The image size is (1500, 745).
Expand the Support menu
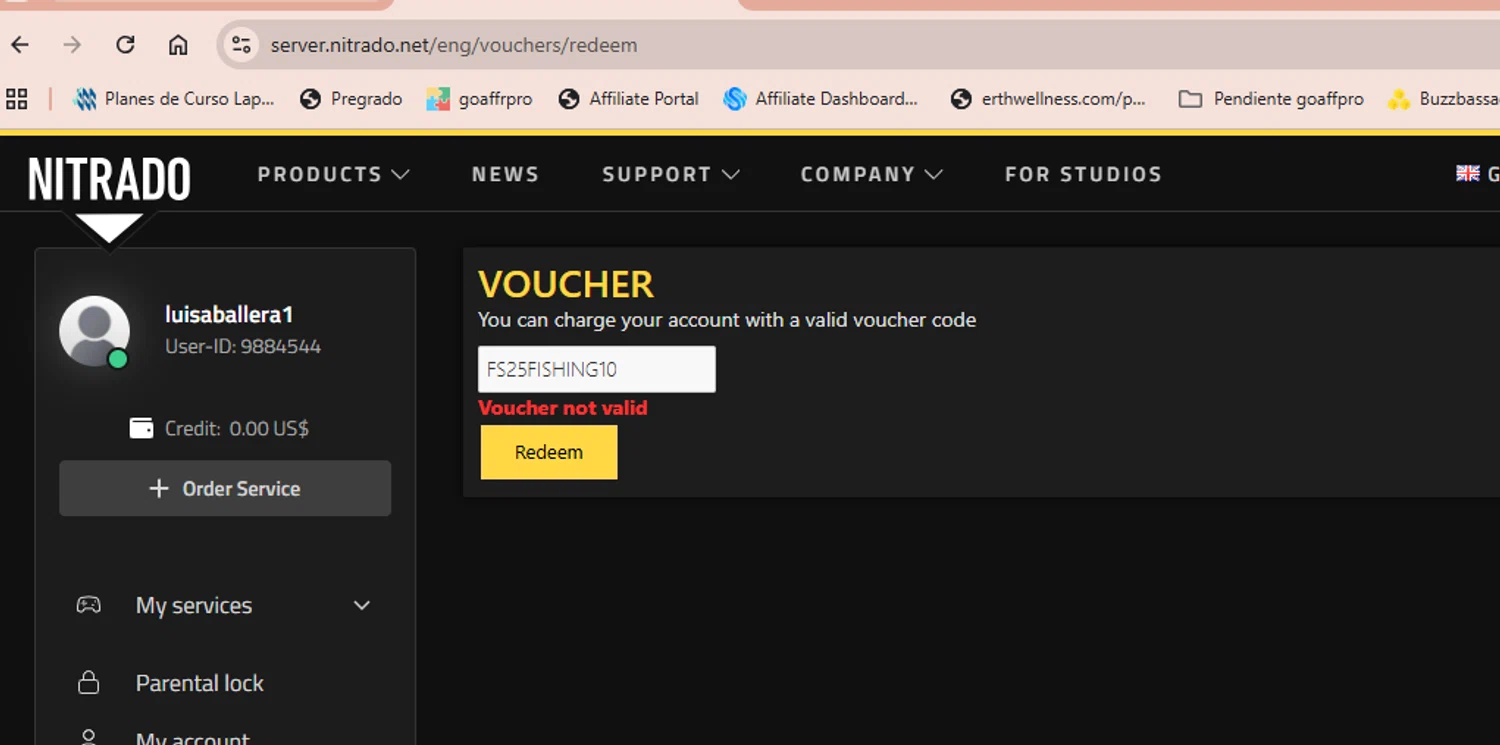pyautogui.click(x=670, y=174)
